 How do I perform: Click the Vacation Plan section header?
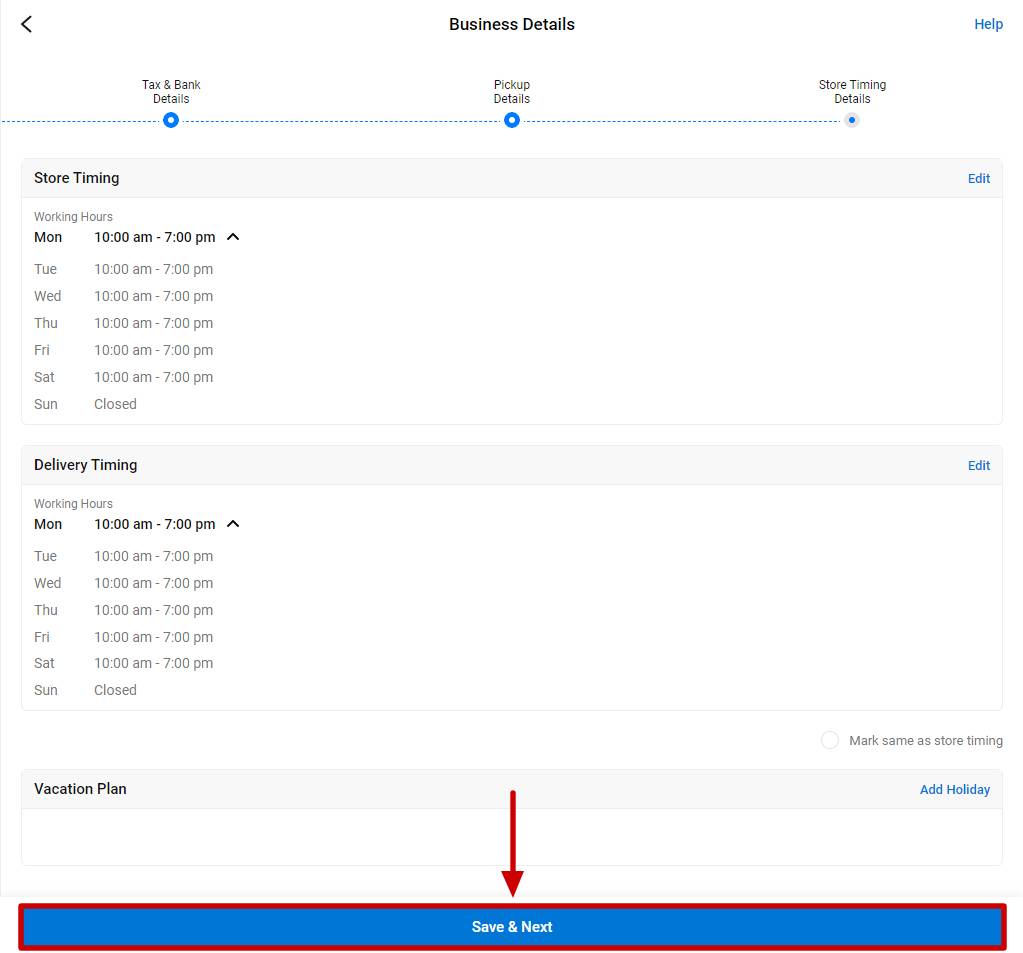pos(80,789)
